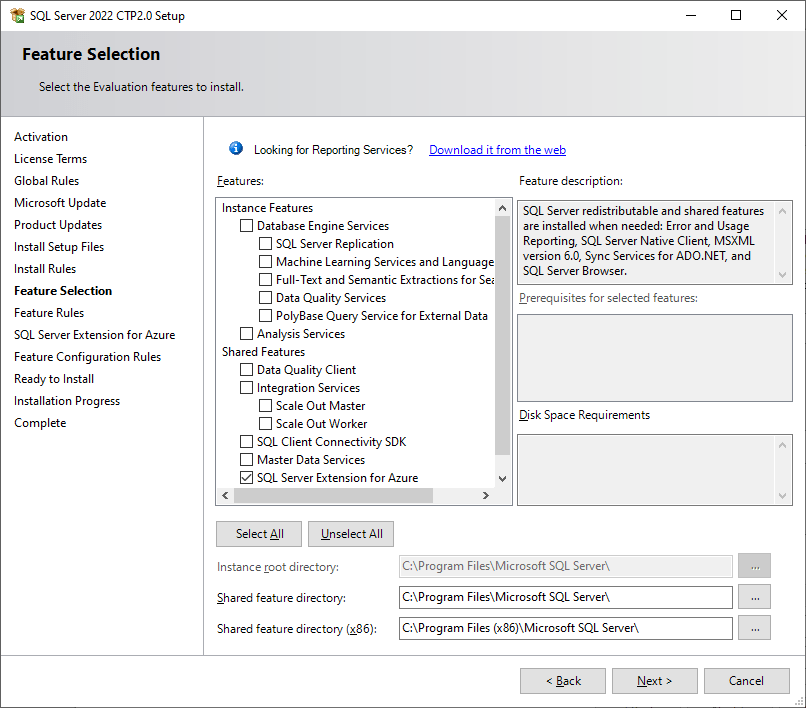
Task: Select the Install Setup Files step
Action: click(59, 247)
